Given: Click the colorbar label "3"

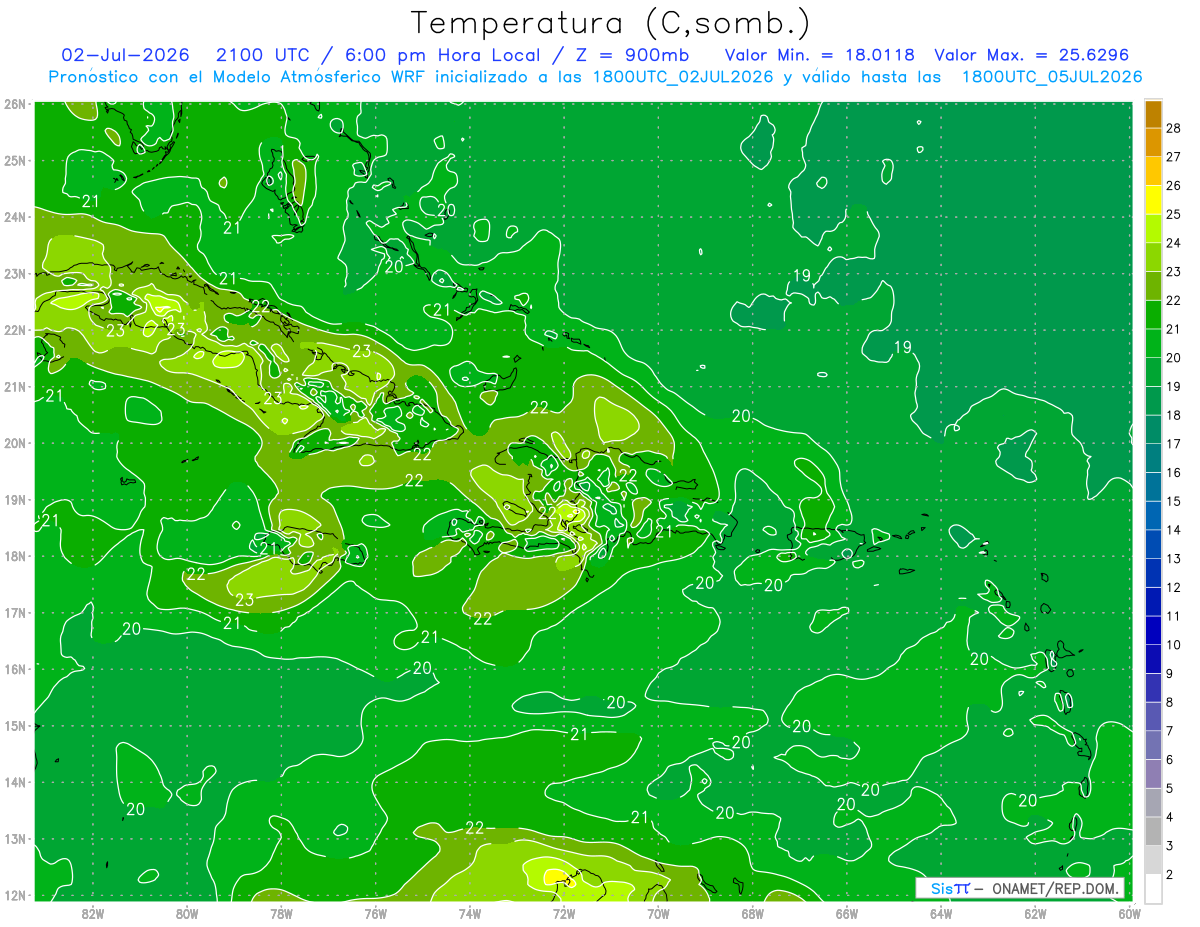Looking at the screenshot, I should coord(1170,846).
